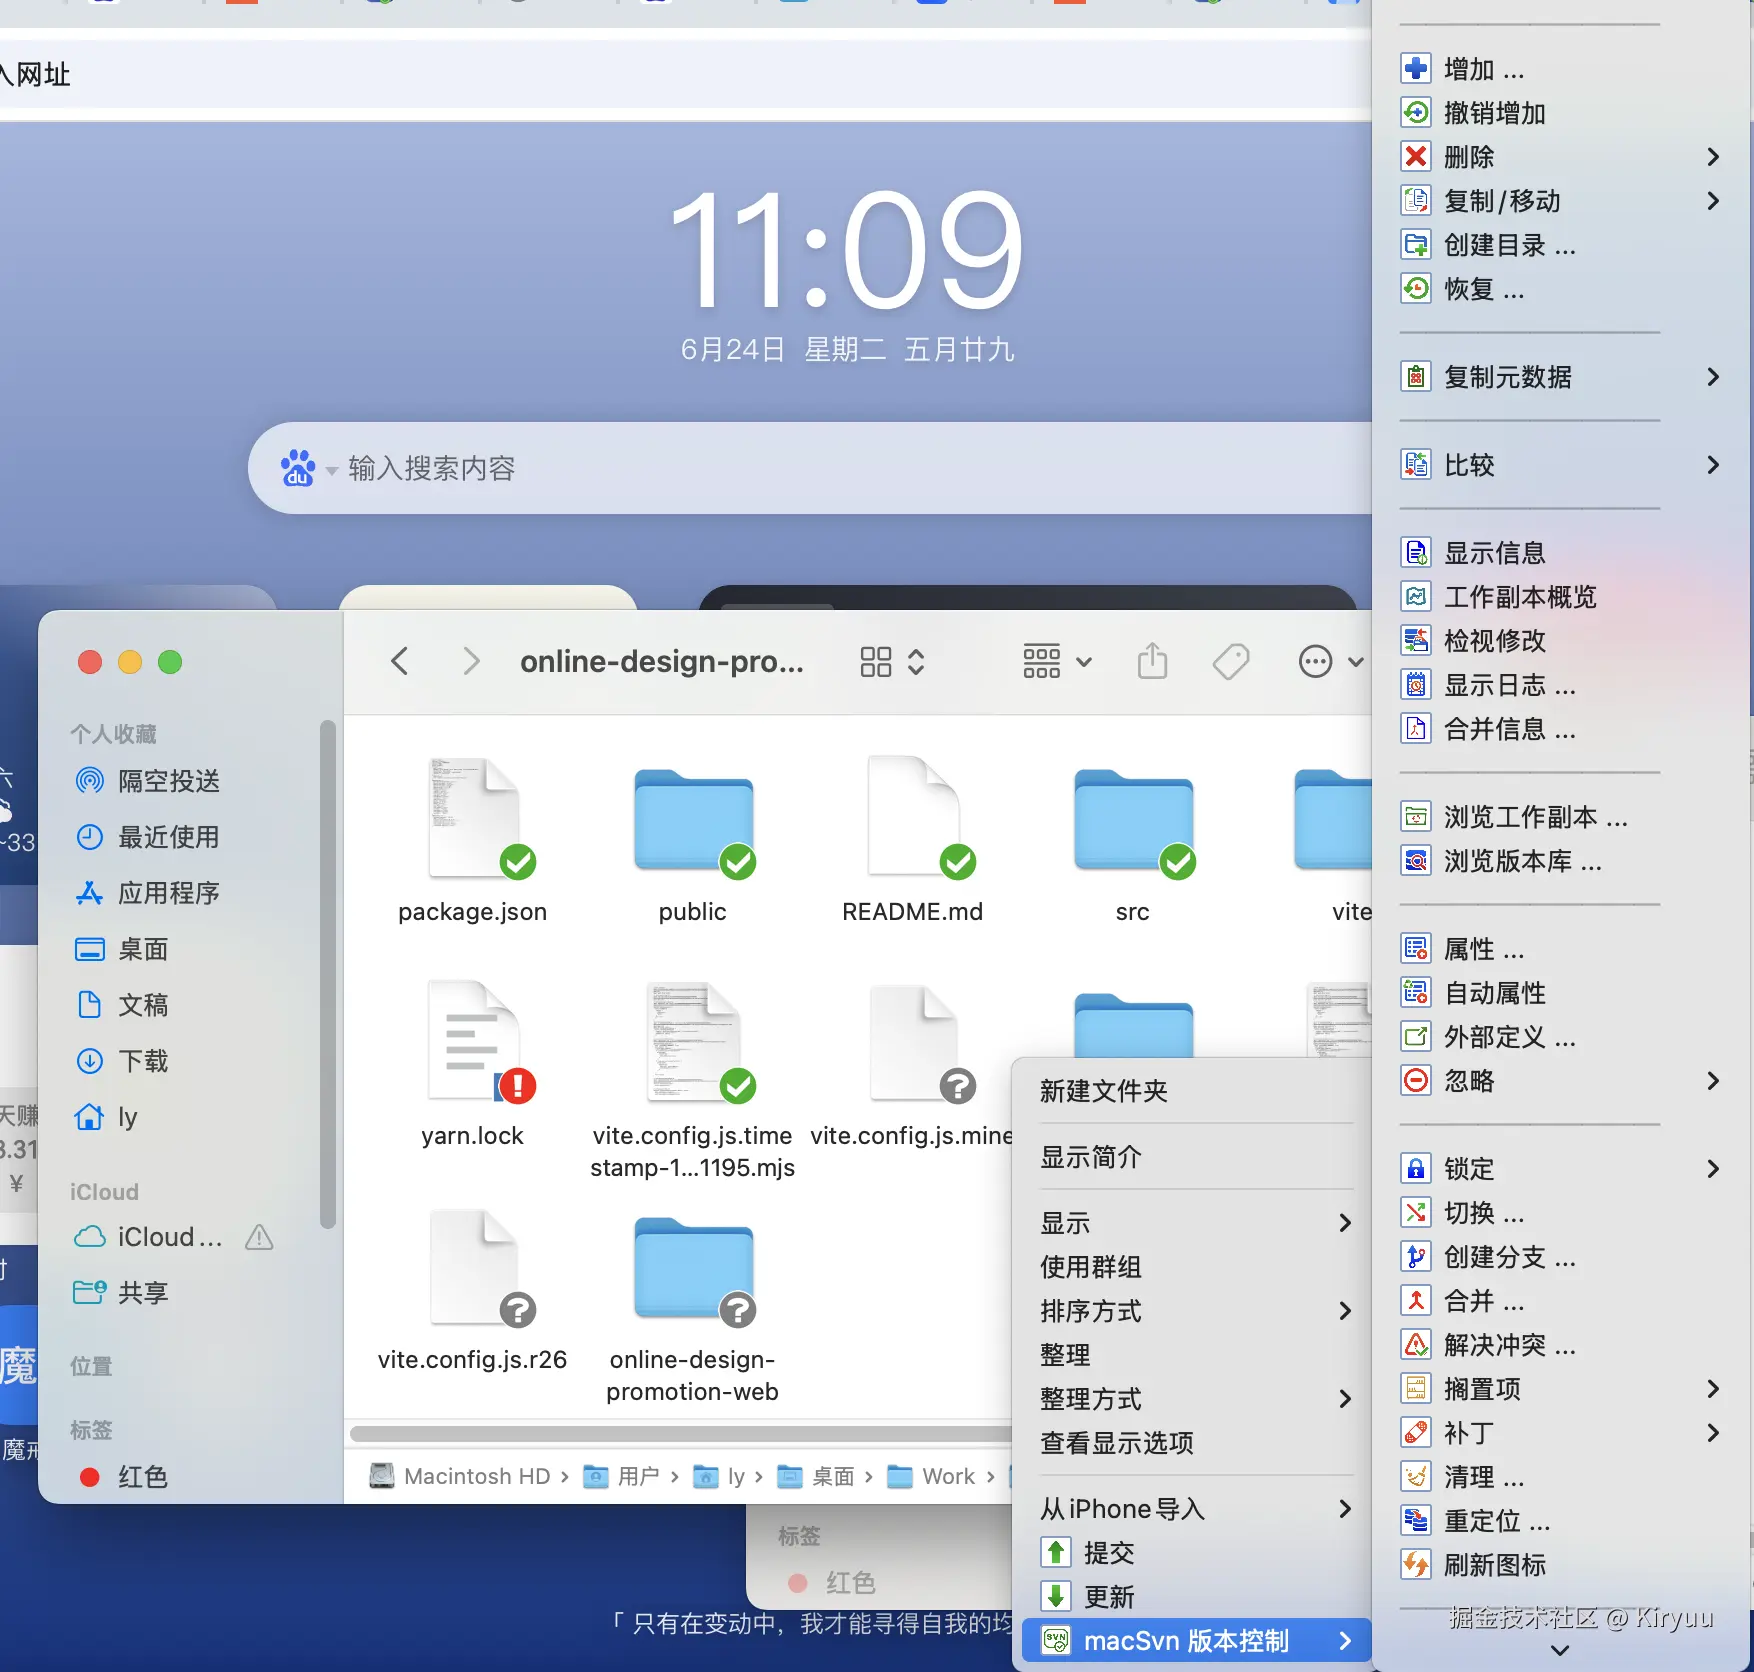Click the Create Directory (创建目录) icon
This screenshot has height=1672, width=1754.
pos(1416,245)
